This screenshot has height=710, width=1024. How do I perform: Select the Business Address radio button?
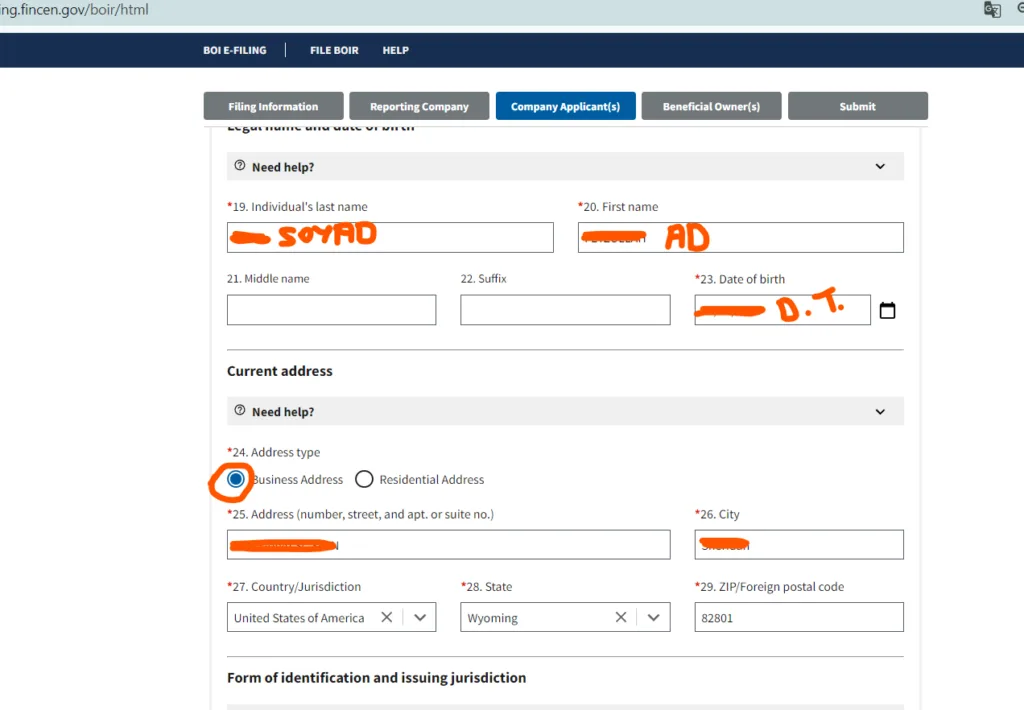pyautogui.click(x=236, y=480)
